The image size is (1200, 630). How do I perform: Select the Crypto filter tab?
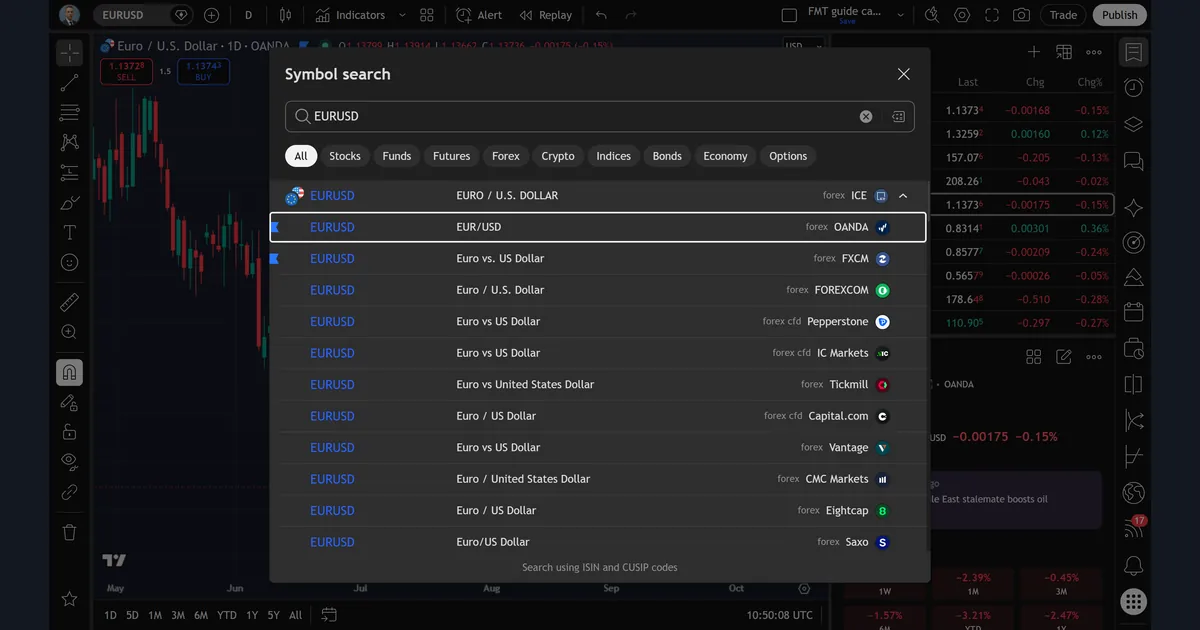pyautogui.click(x=558, y=156)
